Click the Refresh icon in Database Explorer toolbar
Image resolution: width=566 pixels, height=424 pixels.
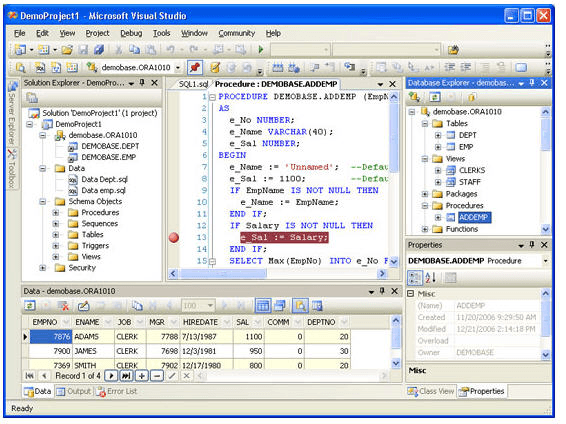(x=435, y=97)
